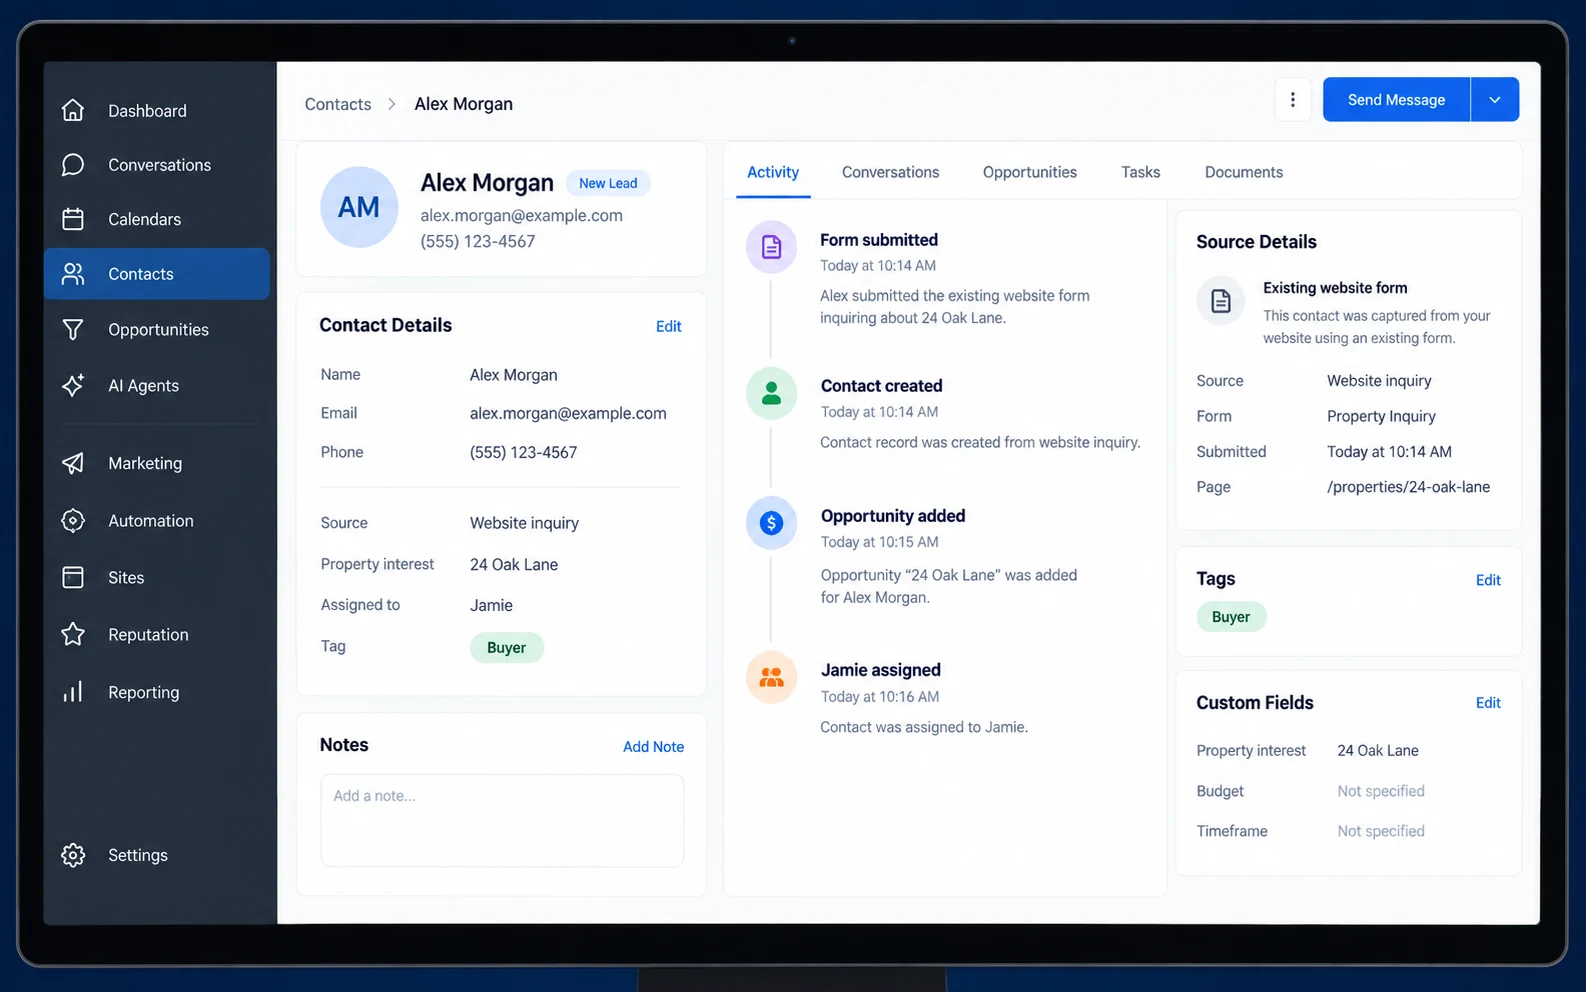
Task: Click the Contacts breadcrumb link
Action: (338, 104)
